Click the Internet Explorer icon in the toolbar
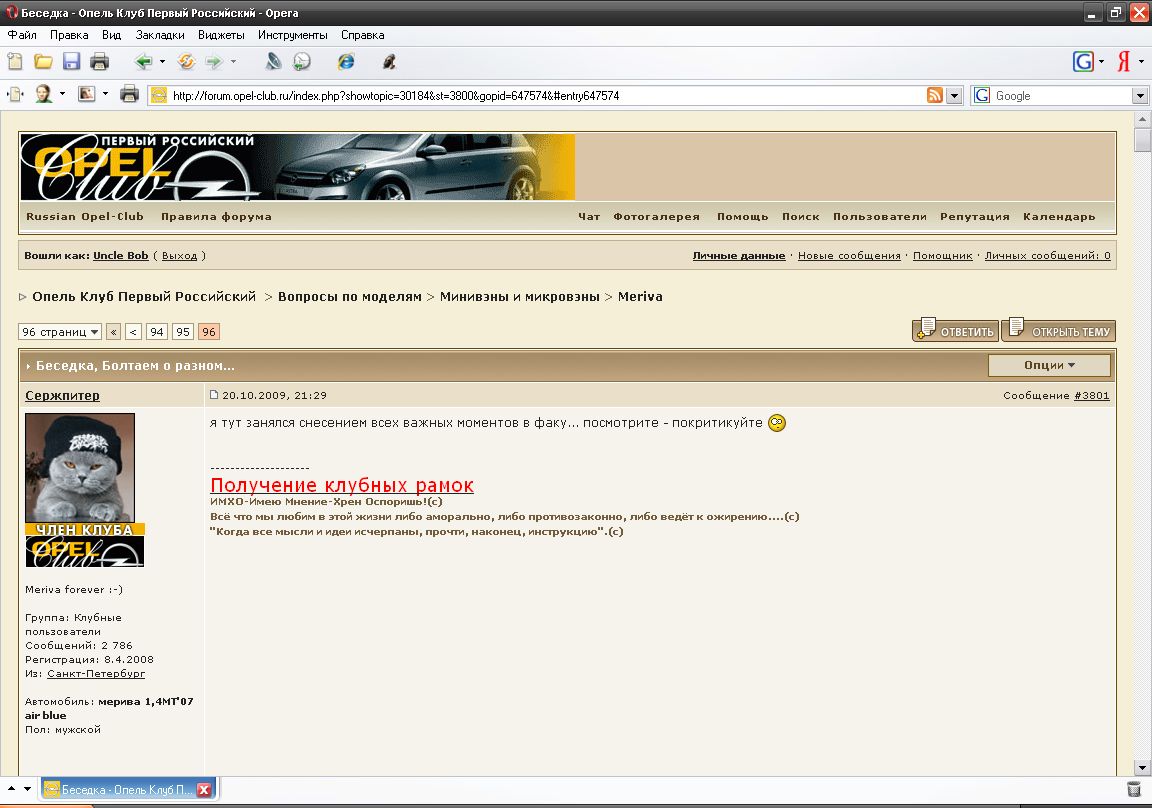Screen dimensions: 1152x808 pyautogui.click(x=346, y=62)
